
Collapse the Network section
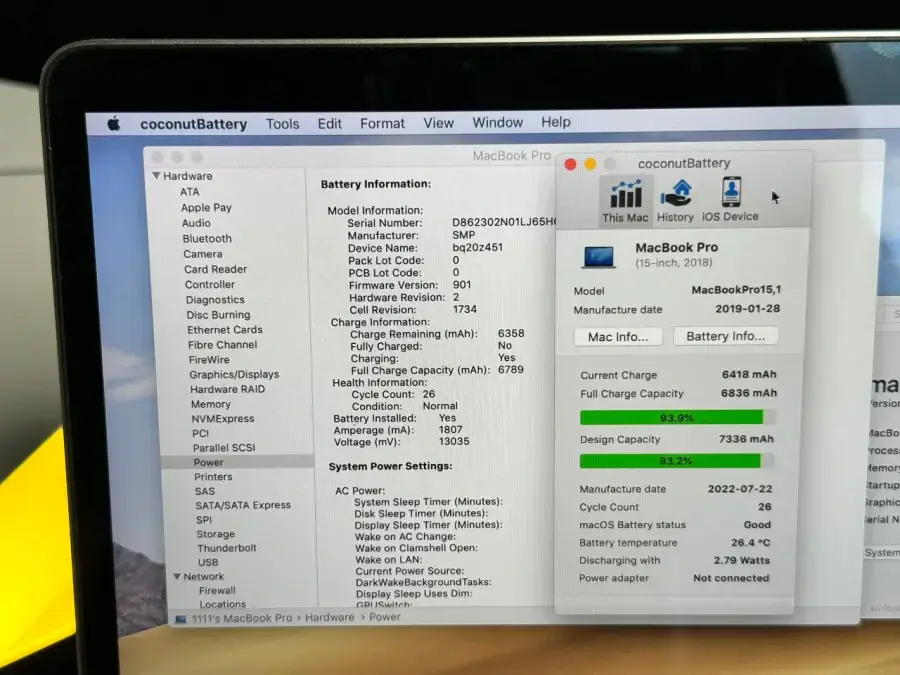click(x=176, y=576)
